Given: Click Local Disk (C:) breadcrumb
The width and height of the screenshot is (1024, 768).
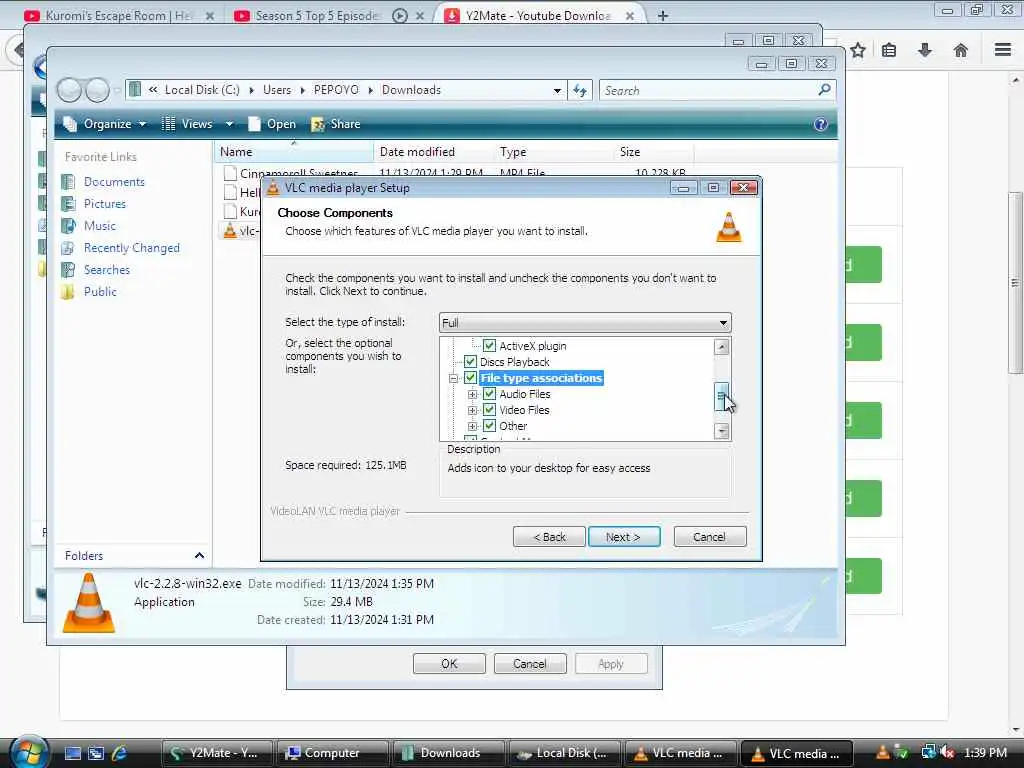Looking at the screenshot, I should pyautogui.click(x=202, y=90).
